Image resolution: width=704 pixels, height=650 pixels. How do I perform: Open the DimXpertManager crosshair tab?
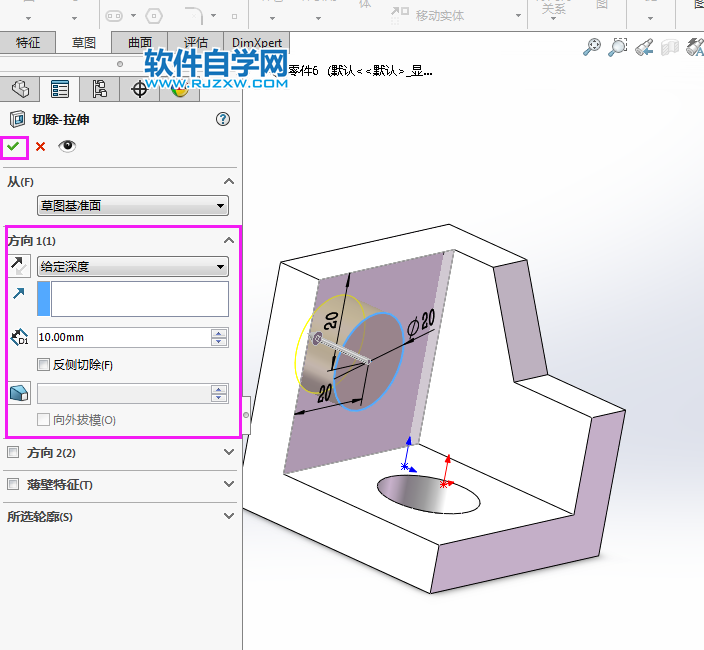click(139, 89)
